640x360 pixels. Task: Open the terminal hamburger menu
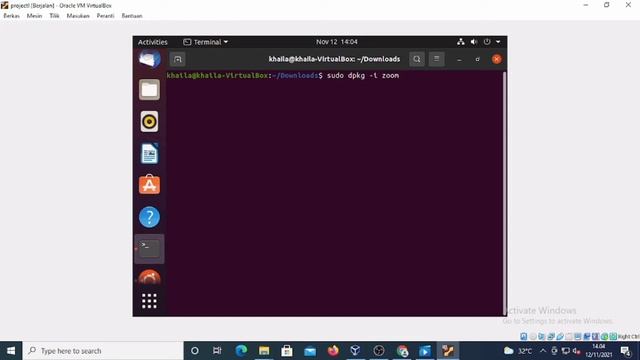[x=436, y=59]
